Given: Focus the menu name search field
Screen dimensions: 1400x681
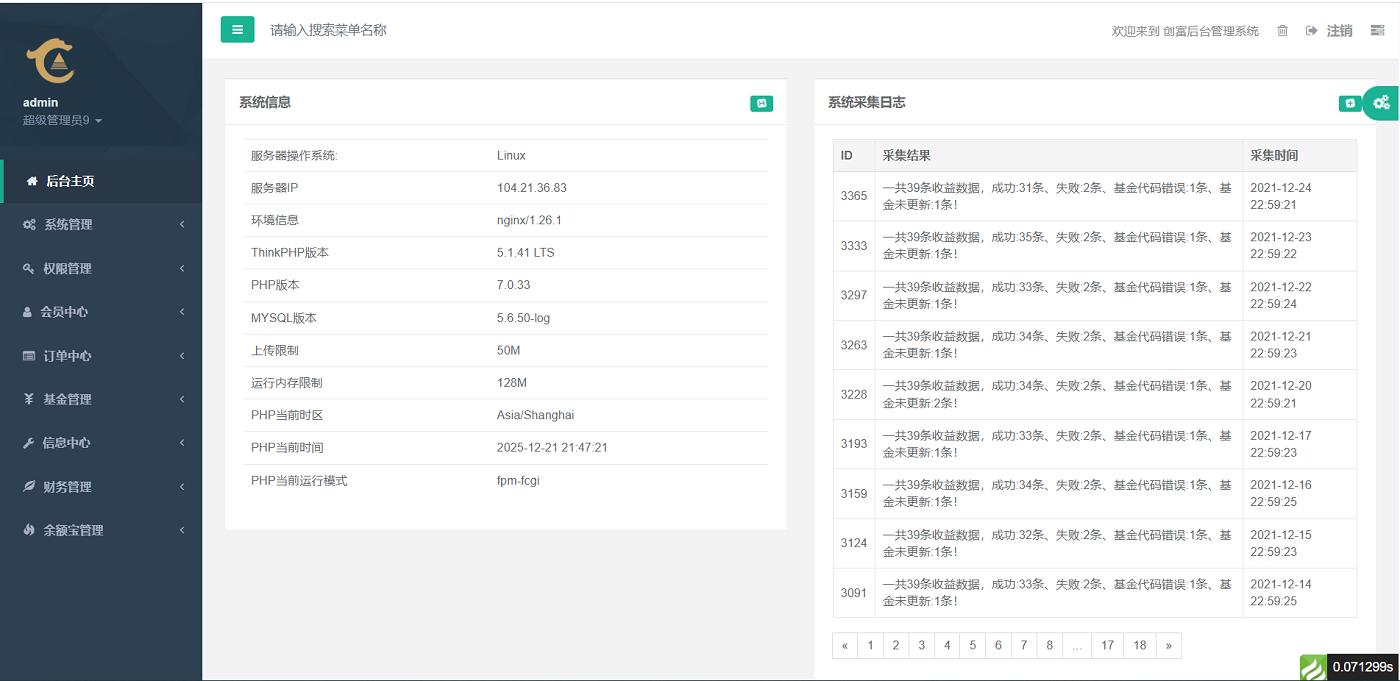Looking at the screenshot, I should (400, 30).
